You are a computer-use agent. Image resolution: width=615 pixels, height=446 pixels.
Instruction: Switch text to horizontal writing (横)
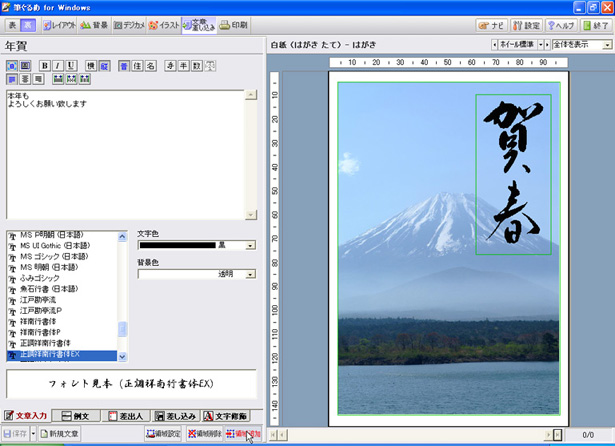pos(89,65)
